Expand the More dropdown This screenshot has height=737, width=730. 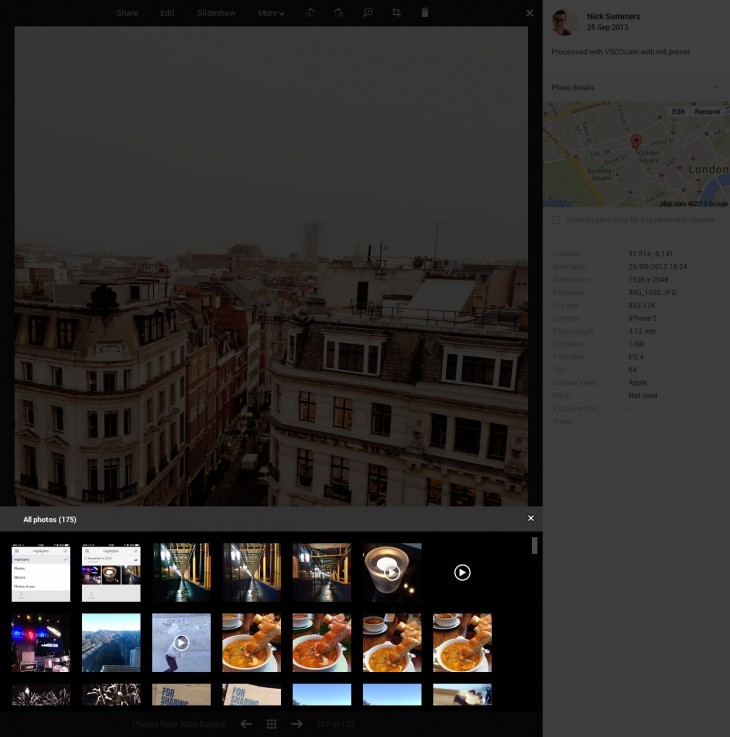pyautogui.click(x=271, y=13)
